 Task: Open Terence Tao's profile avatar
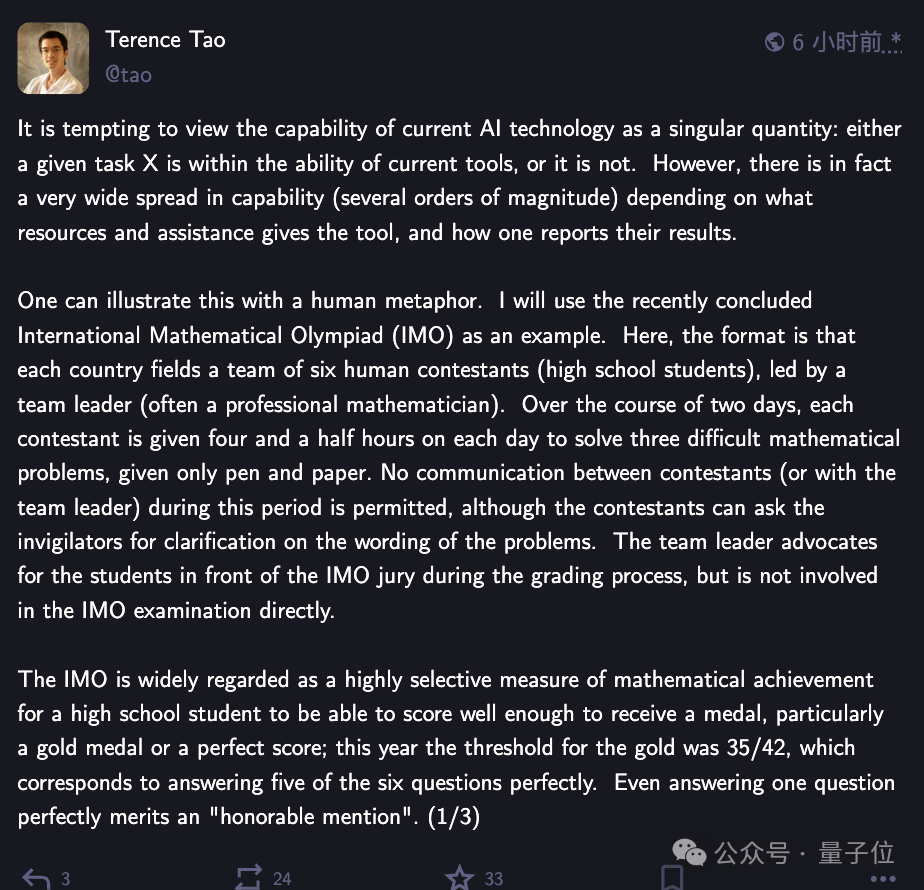[53, 57]
